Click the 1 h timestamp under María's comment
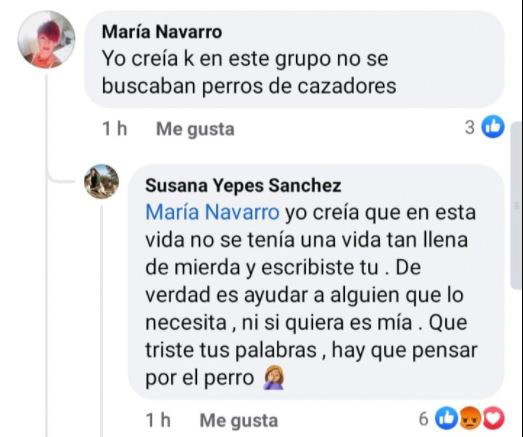Viewport: 523px width, 437px height. [114, 129]
